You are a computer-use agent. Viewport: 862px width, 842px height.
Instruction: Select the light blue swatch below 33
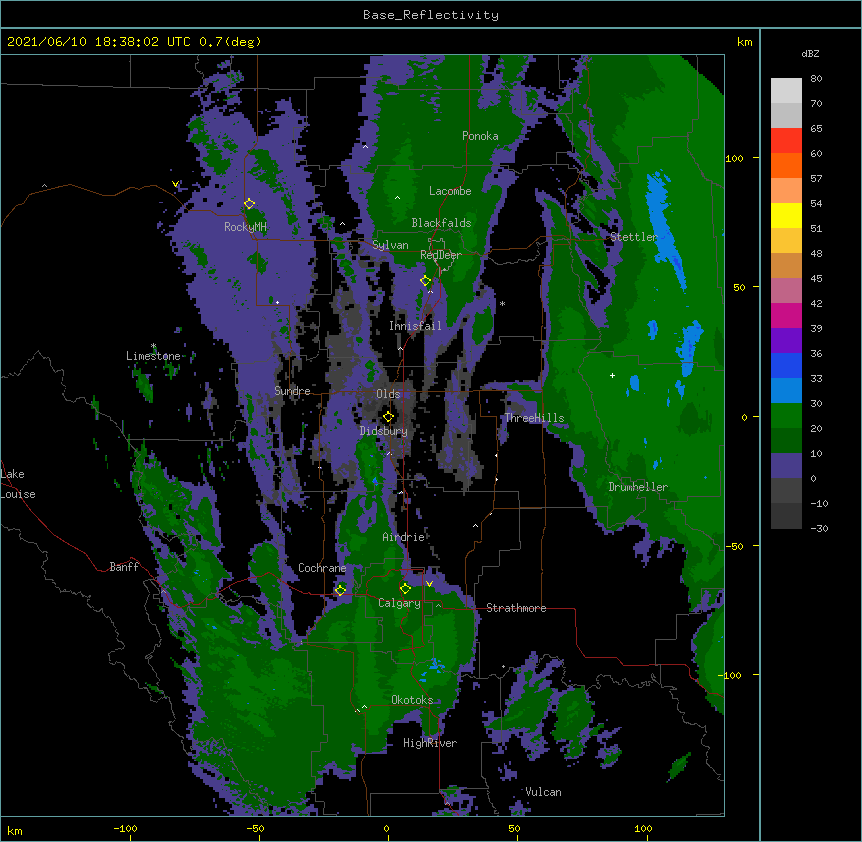click(x=786, y=390)
